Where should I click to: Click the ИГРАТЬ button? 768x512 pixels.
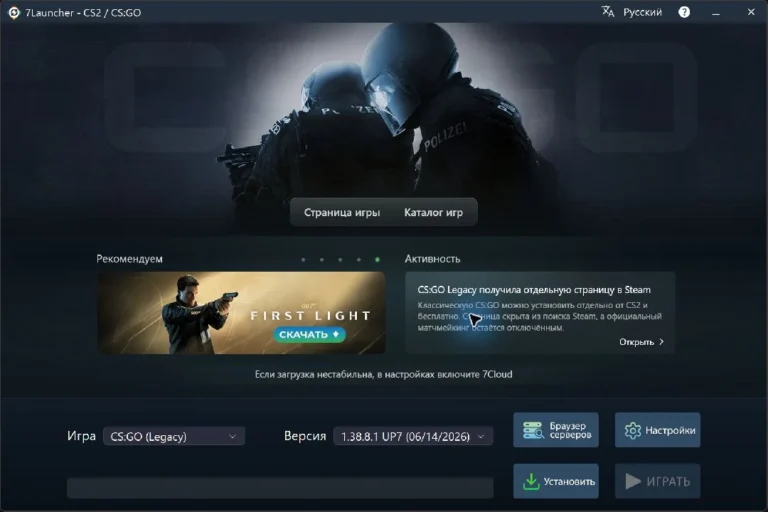point(657,481)
